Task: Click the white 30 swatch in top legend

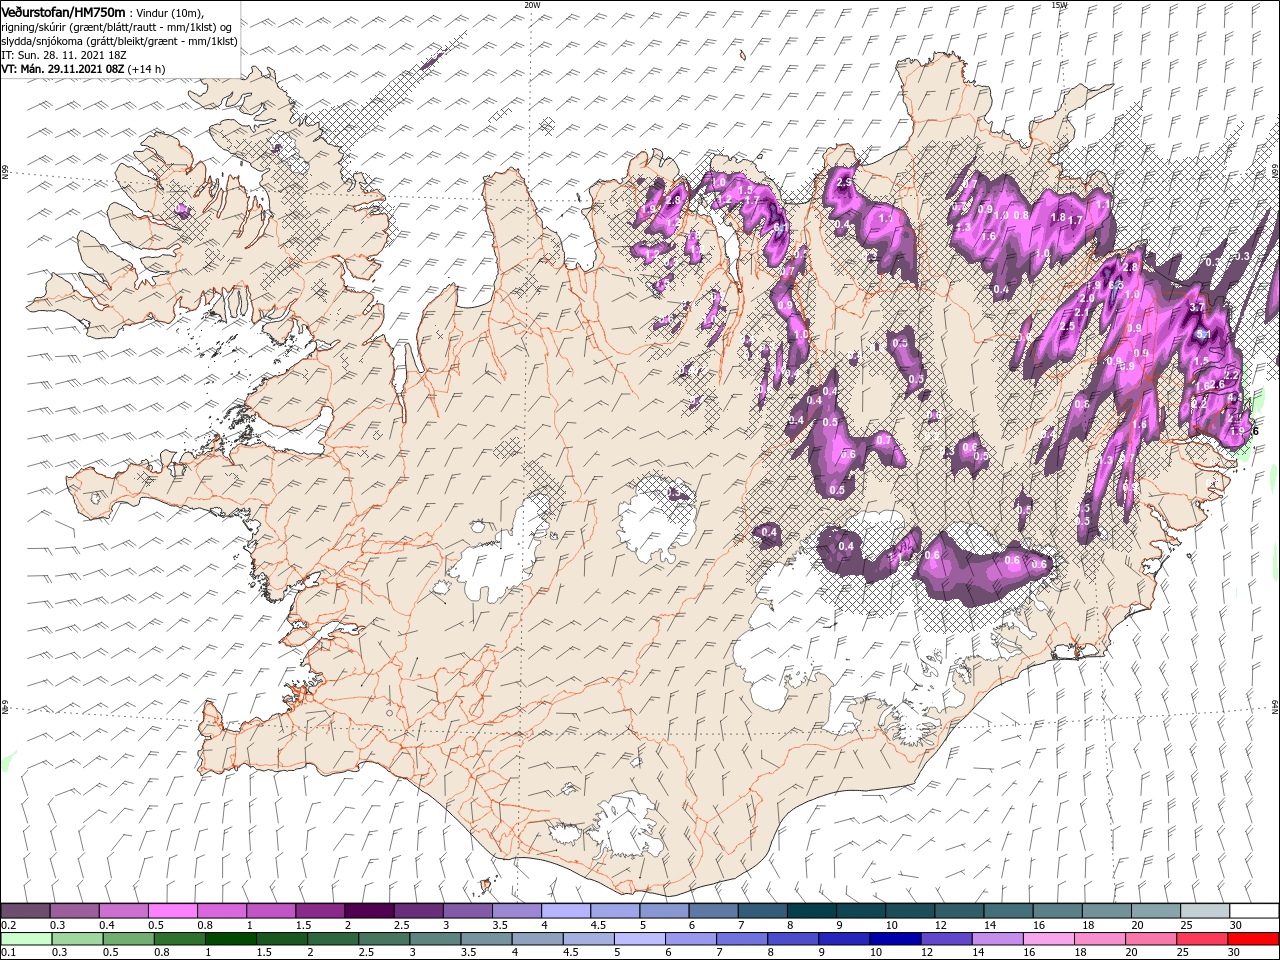Action: [x=1254, y=911]
